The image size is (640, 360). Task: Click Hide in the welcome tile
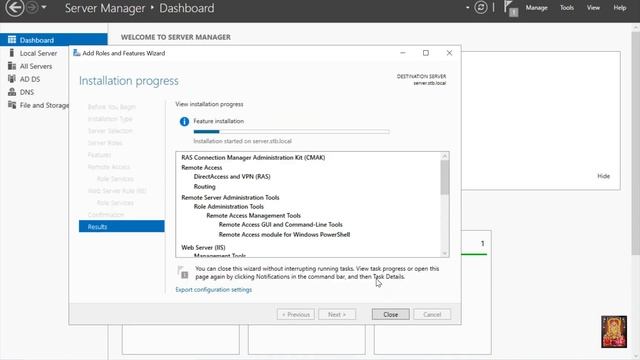pyautogui.click(x=603, y=176)
